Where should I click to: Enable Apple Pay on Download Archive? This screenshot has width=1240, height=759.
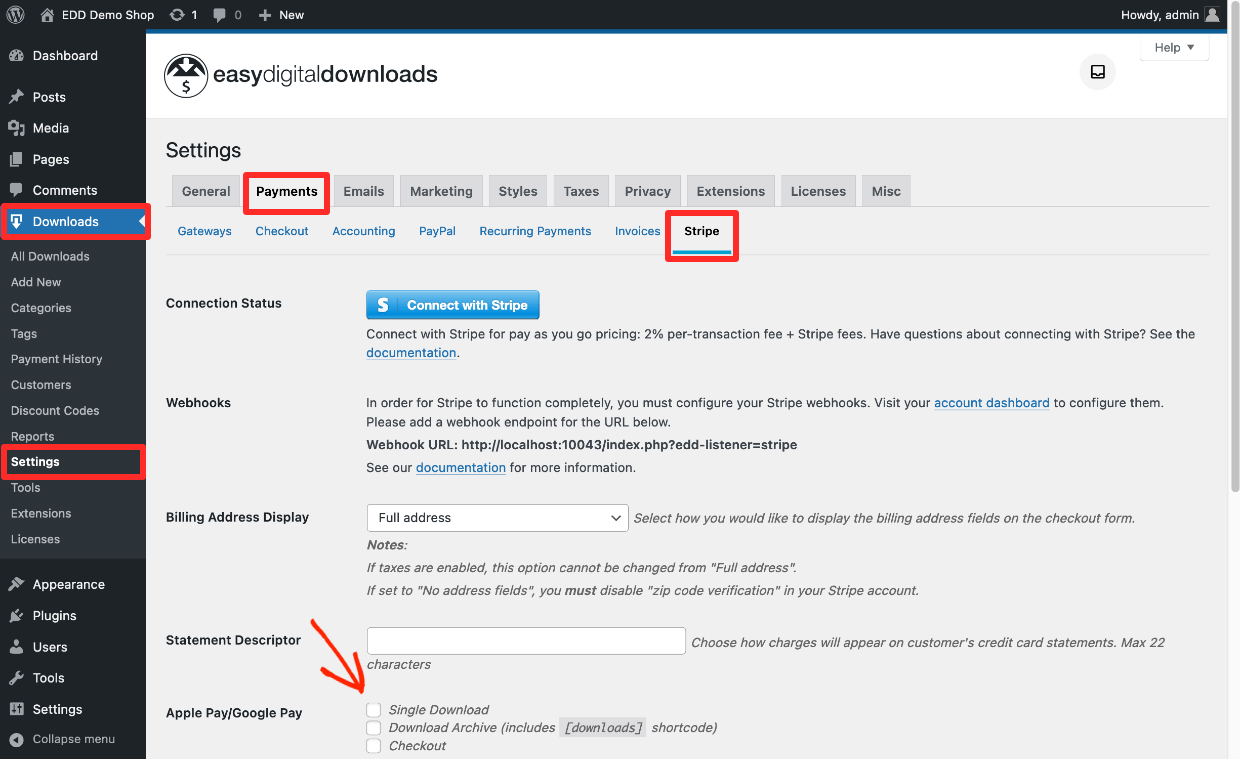click(x=374, y=728)
